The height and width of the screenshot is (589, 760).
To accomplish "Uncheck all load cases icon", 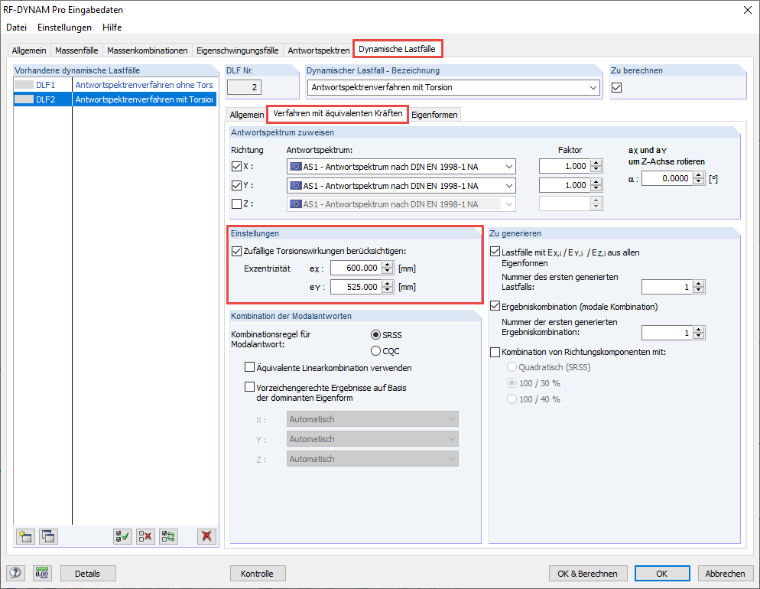I will click(x=145, y=536).
